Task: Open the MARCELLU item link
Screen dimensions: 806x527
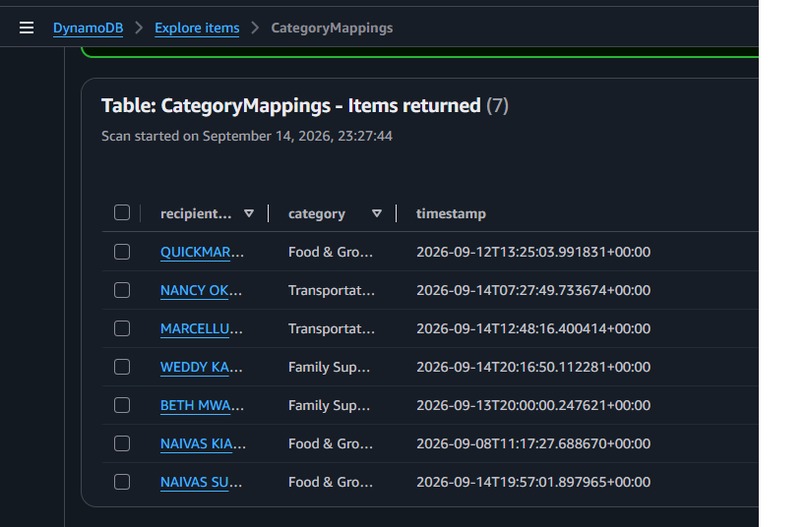Action: (202, 329)
